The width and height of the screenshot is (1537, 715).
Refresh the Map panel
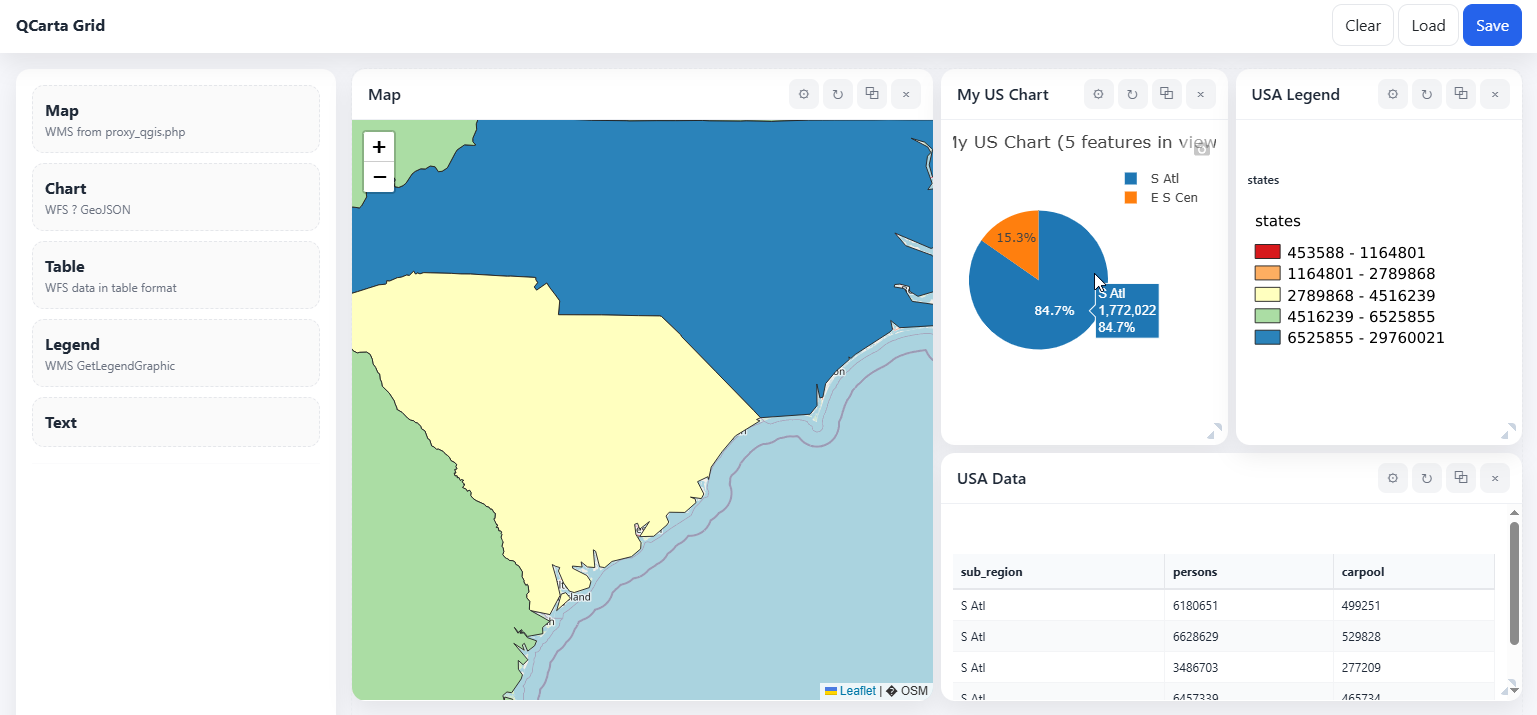pos(837,94)
